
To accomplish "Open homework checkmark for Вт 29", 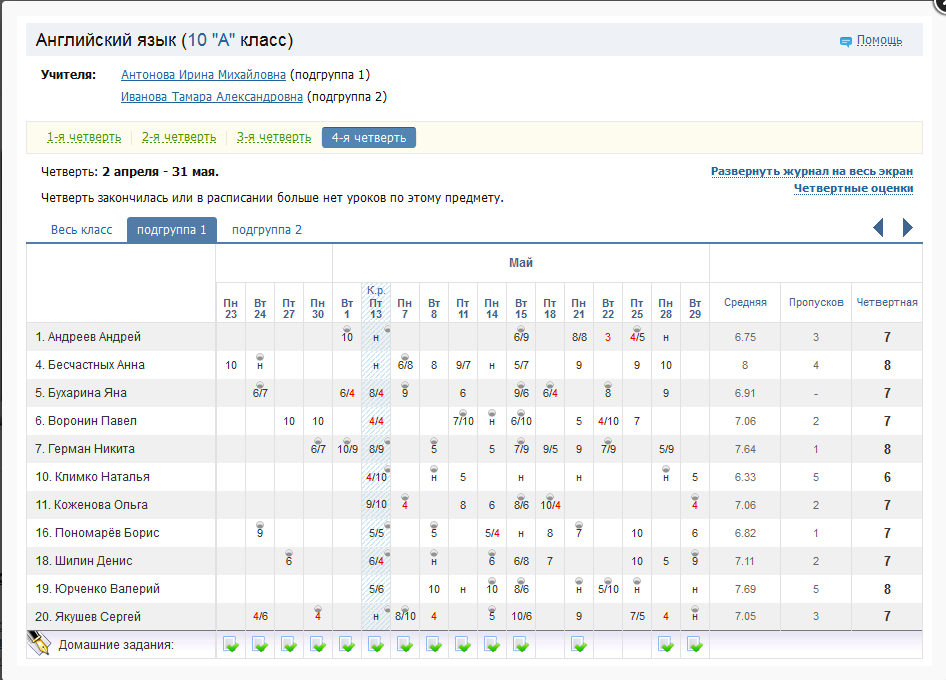I will 695,645.
